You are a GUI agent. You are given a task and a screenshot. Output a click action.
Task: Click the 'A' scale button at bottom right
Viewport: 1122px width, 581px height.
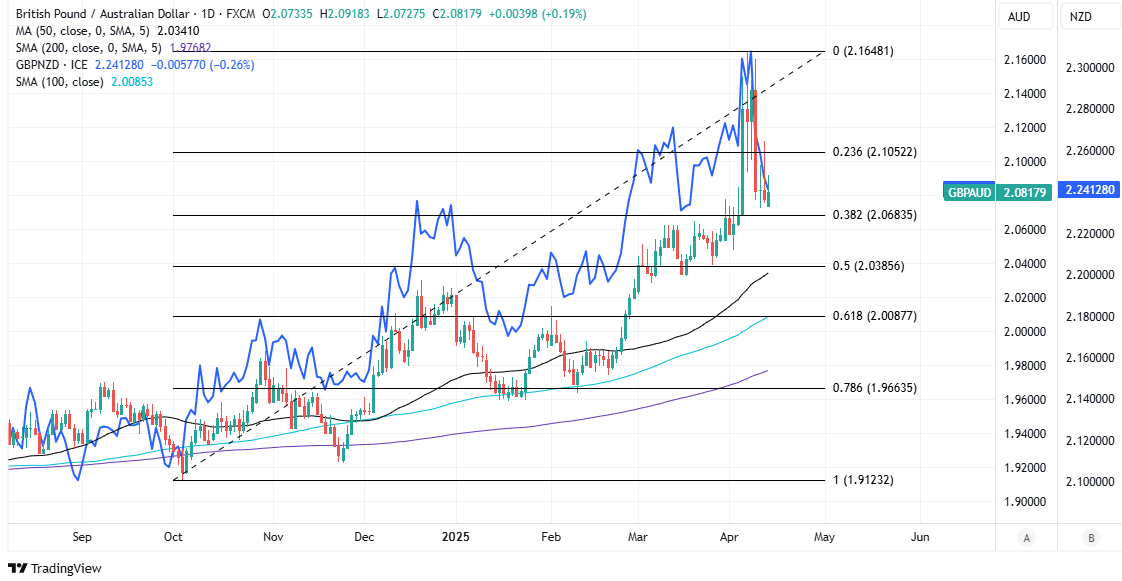[x=1026, y=538]
